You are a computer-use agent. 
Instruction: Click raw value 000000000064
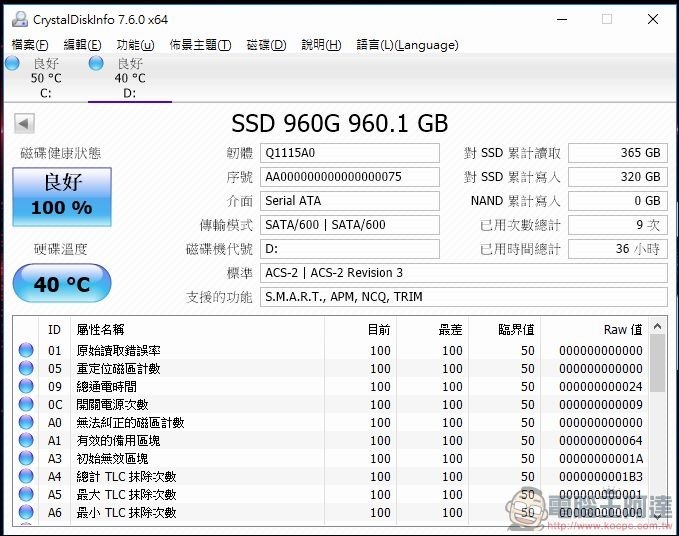[x=601, y=440]
